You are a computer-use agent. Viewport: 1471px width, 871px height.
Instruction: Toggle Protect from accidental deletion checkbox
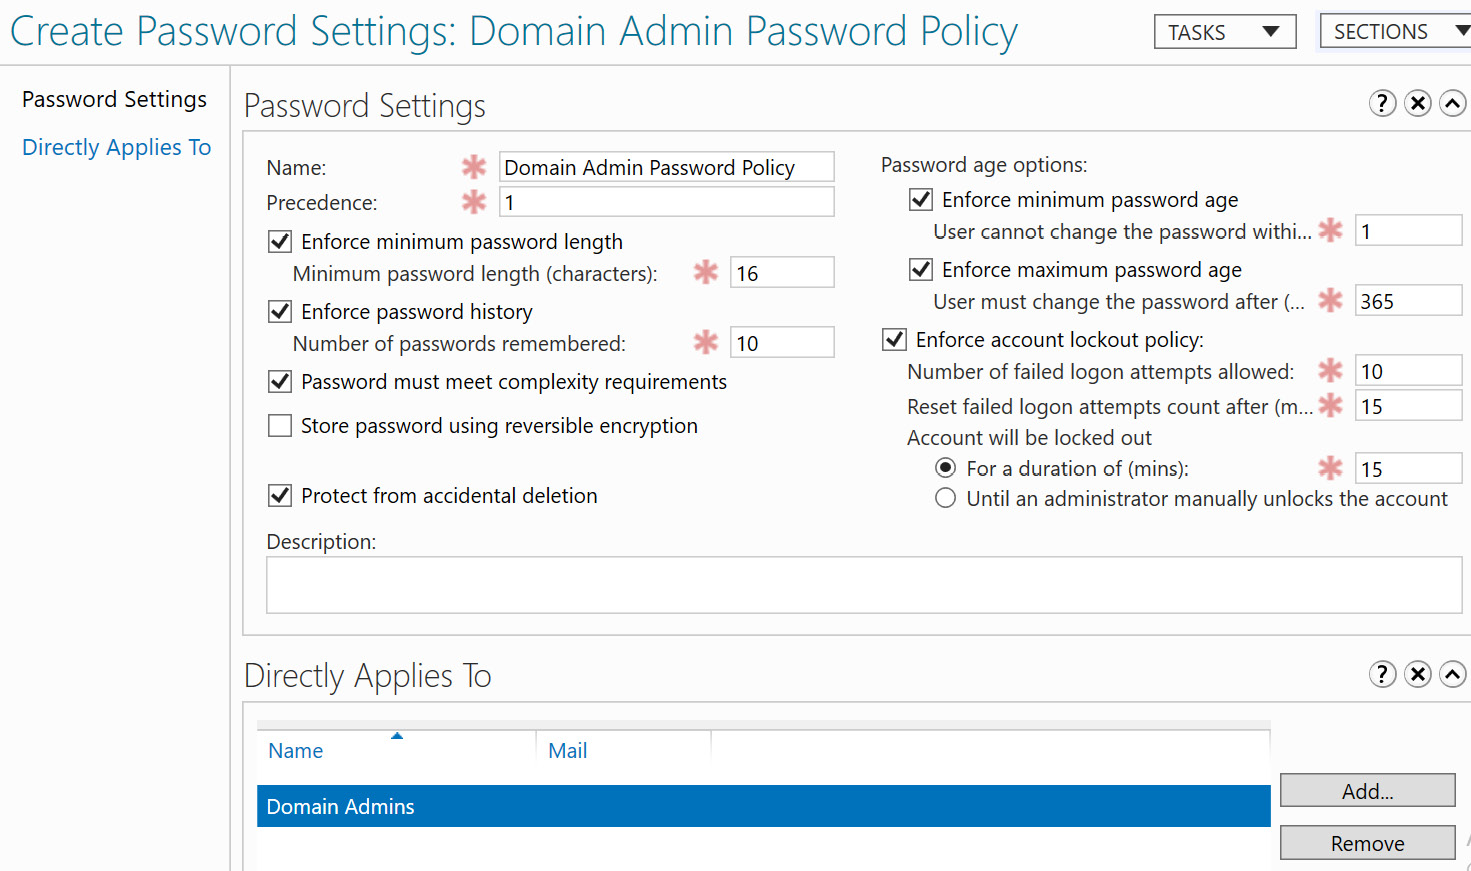click(x=280, y=495)
